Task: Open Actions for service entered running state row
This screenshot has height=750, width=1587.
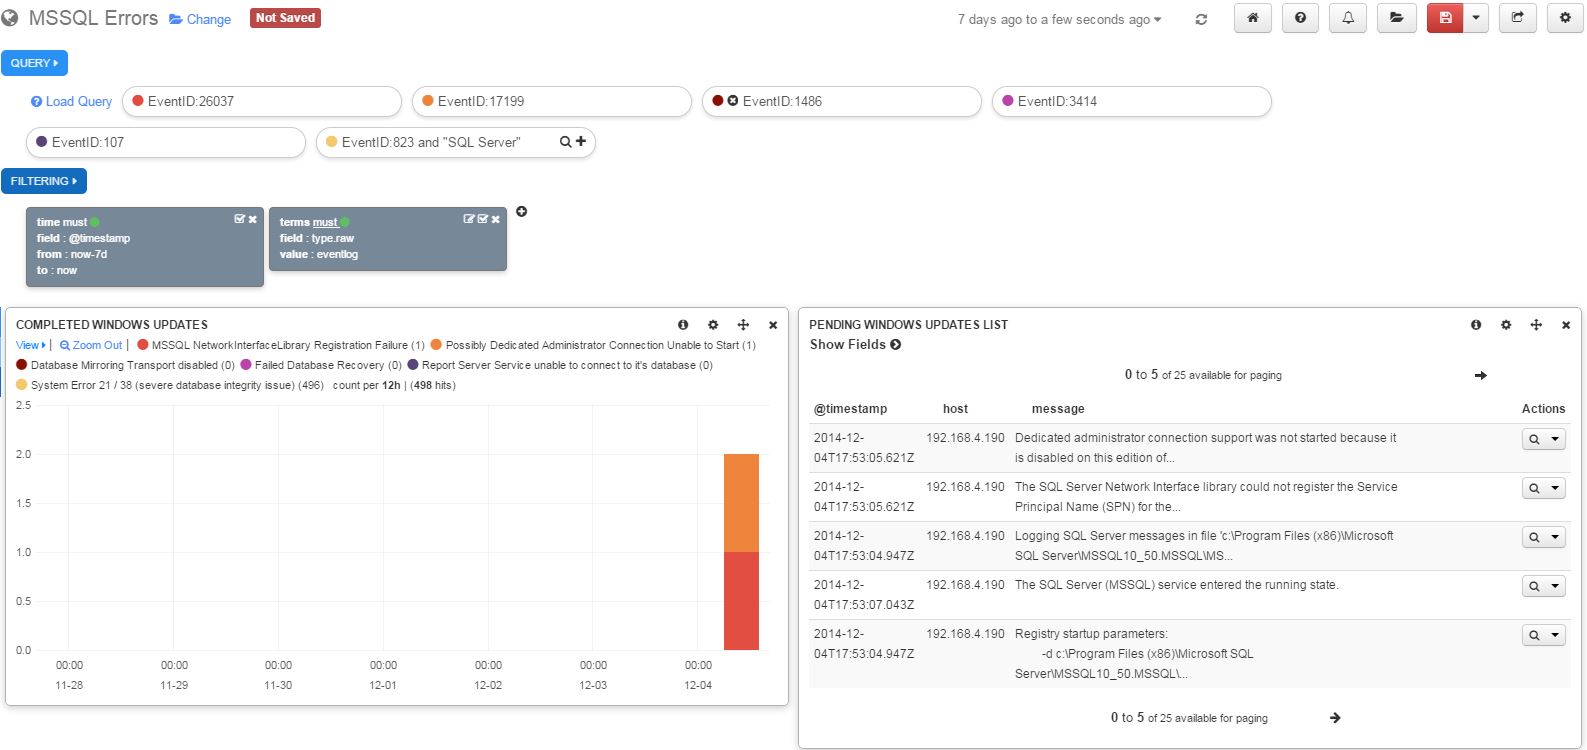Action: (x=1544, y=586)
